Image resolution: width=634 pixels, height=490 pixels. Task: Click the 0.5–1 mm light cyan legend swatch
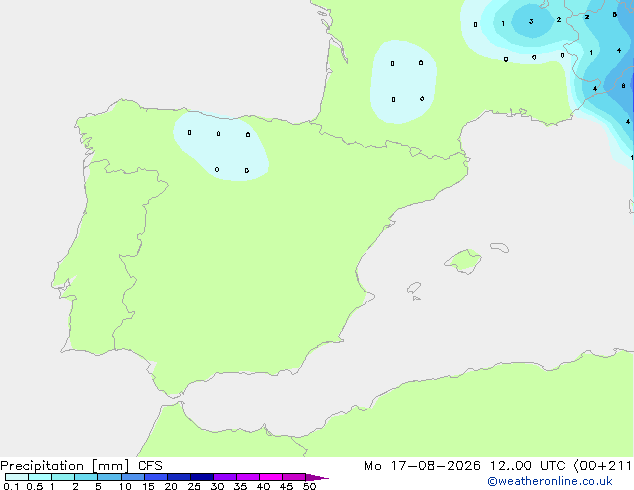(x=40, y=477)
